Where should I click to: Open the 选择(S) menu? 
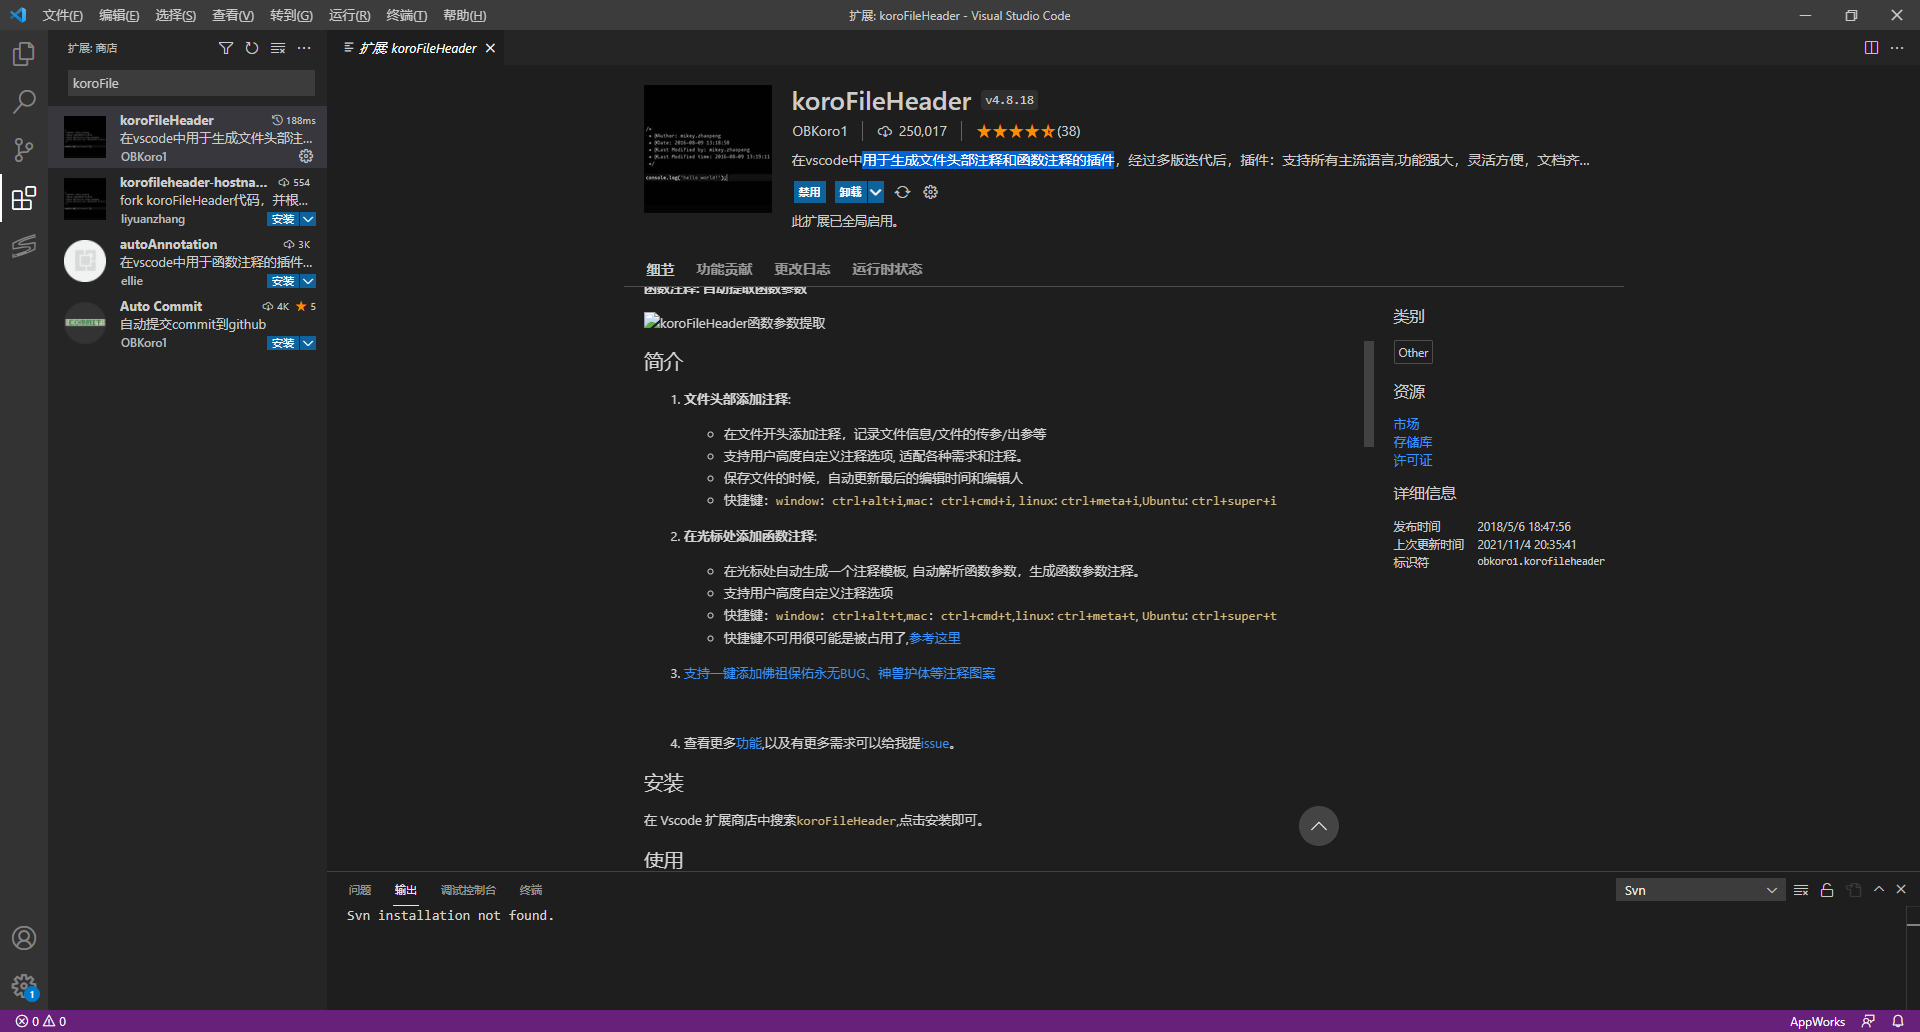[x=176, y=15]
